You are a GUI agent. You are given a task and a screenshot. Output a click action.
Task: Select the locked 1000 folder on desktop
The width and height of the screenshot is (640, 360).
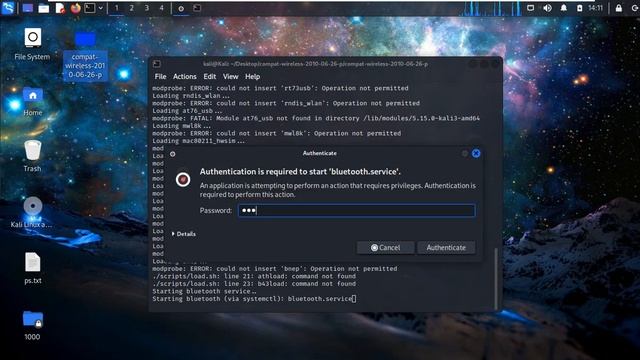pyautogui.click(x=32, y=325)
